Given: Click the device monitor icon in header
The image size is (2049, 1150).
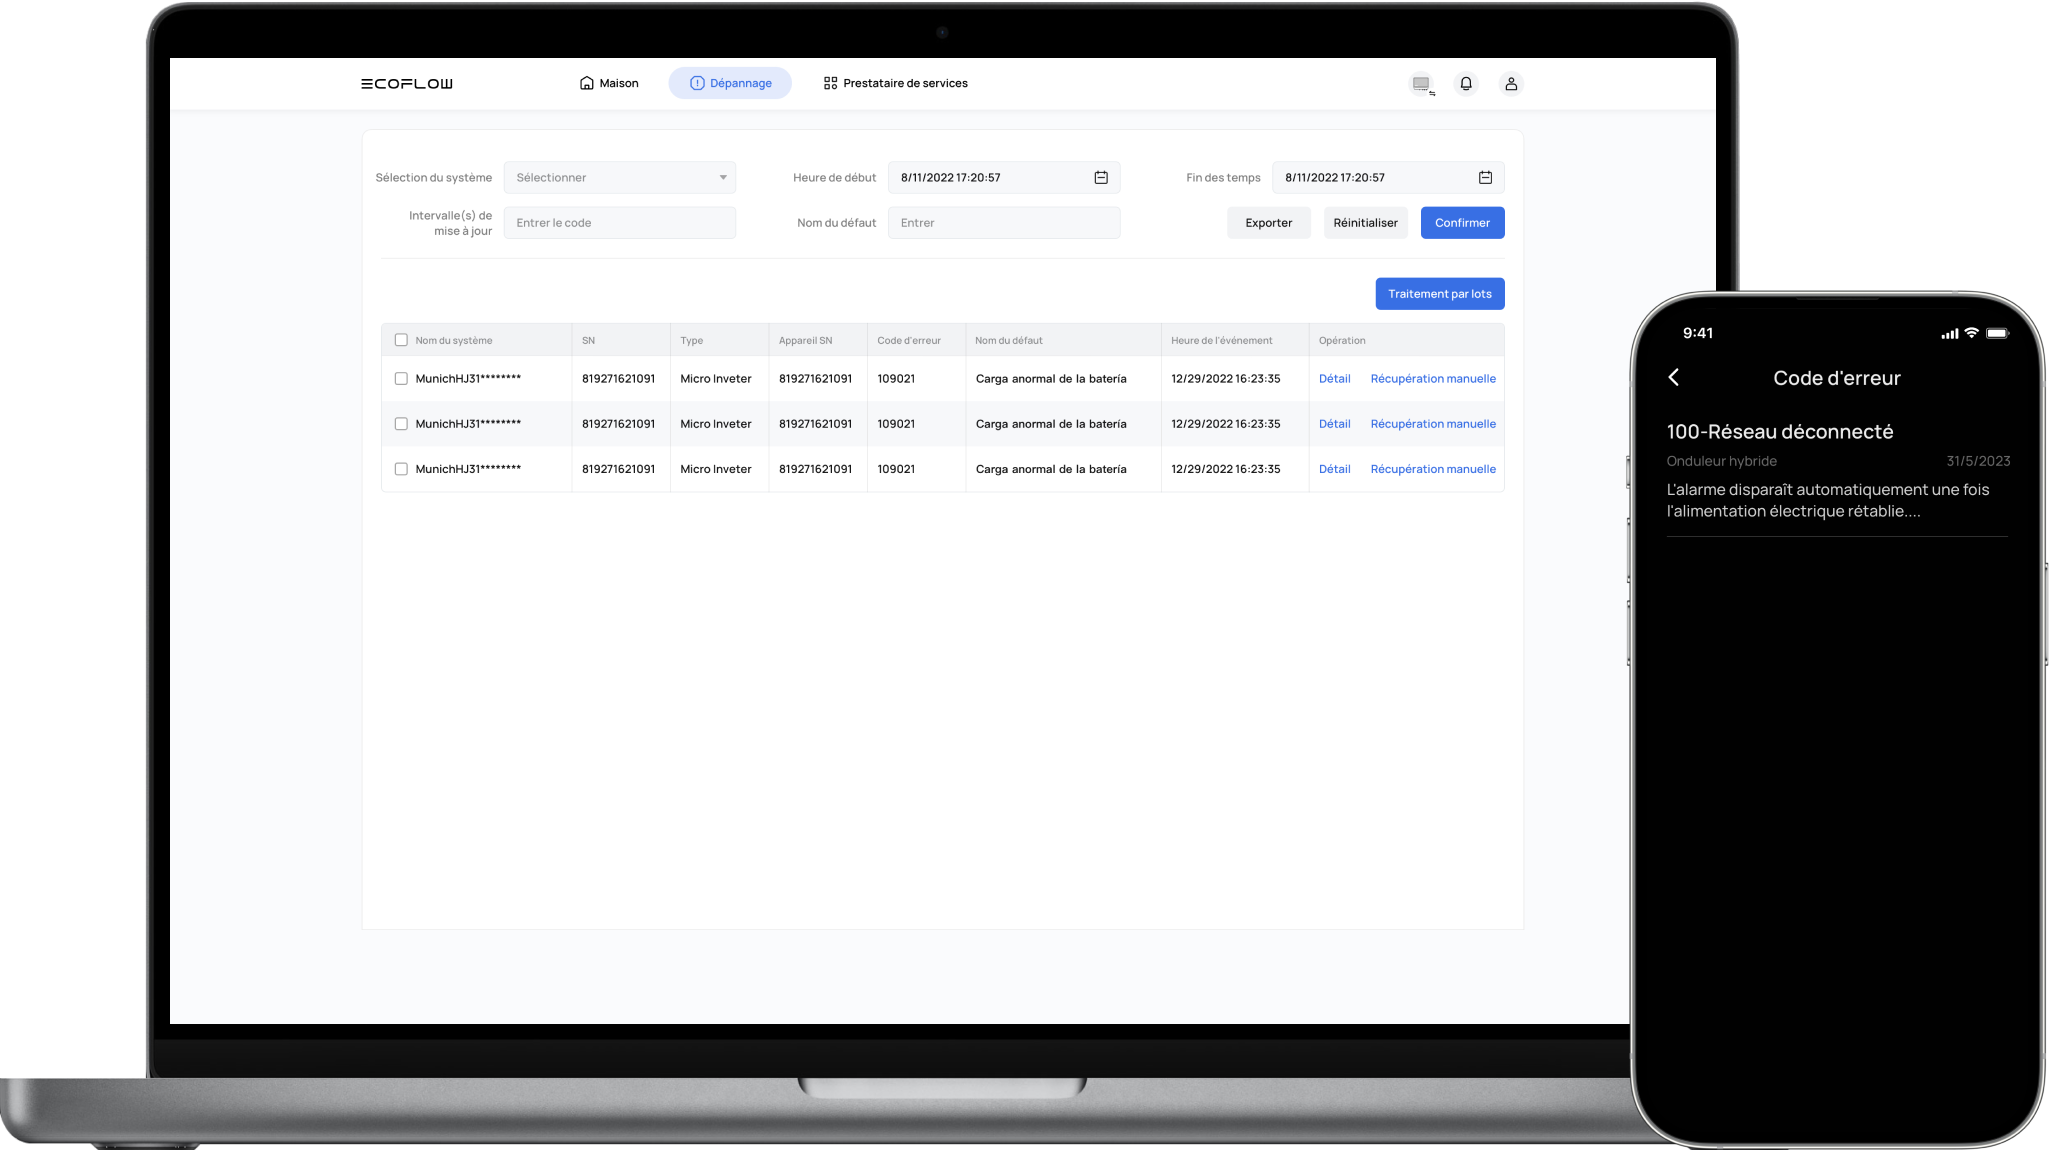Looking at the screenshot, I should 1421,84.
